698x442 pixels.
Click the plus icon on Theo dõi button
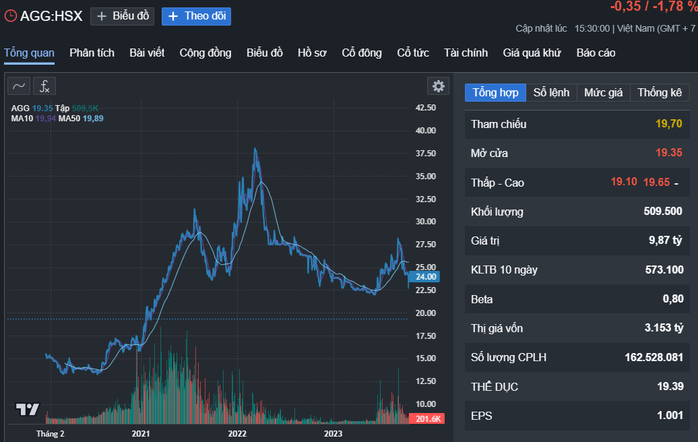point(172,16)
